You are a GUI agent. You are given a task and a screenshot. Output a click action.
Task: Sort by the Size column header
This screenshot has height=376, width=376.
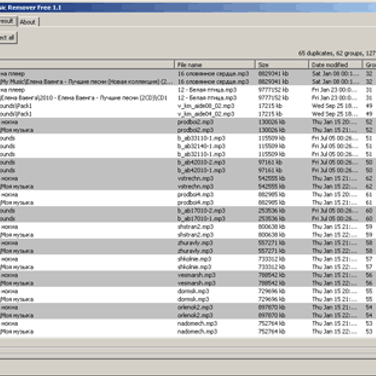tap(282, 65)
